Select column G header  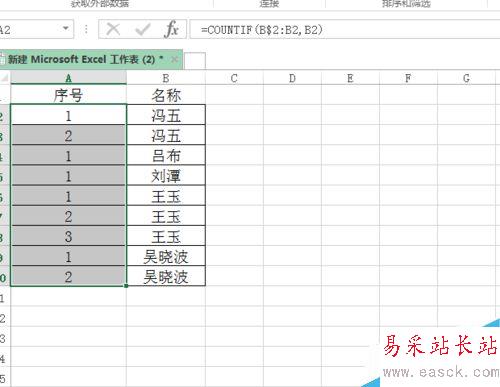click(x=466, y=78)
